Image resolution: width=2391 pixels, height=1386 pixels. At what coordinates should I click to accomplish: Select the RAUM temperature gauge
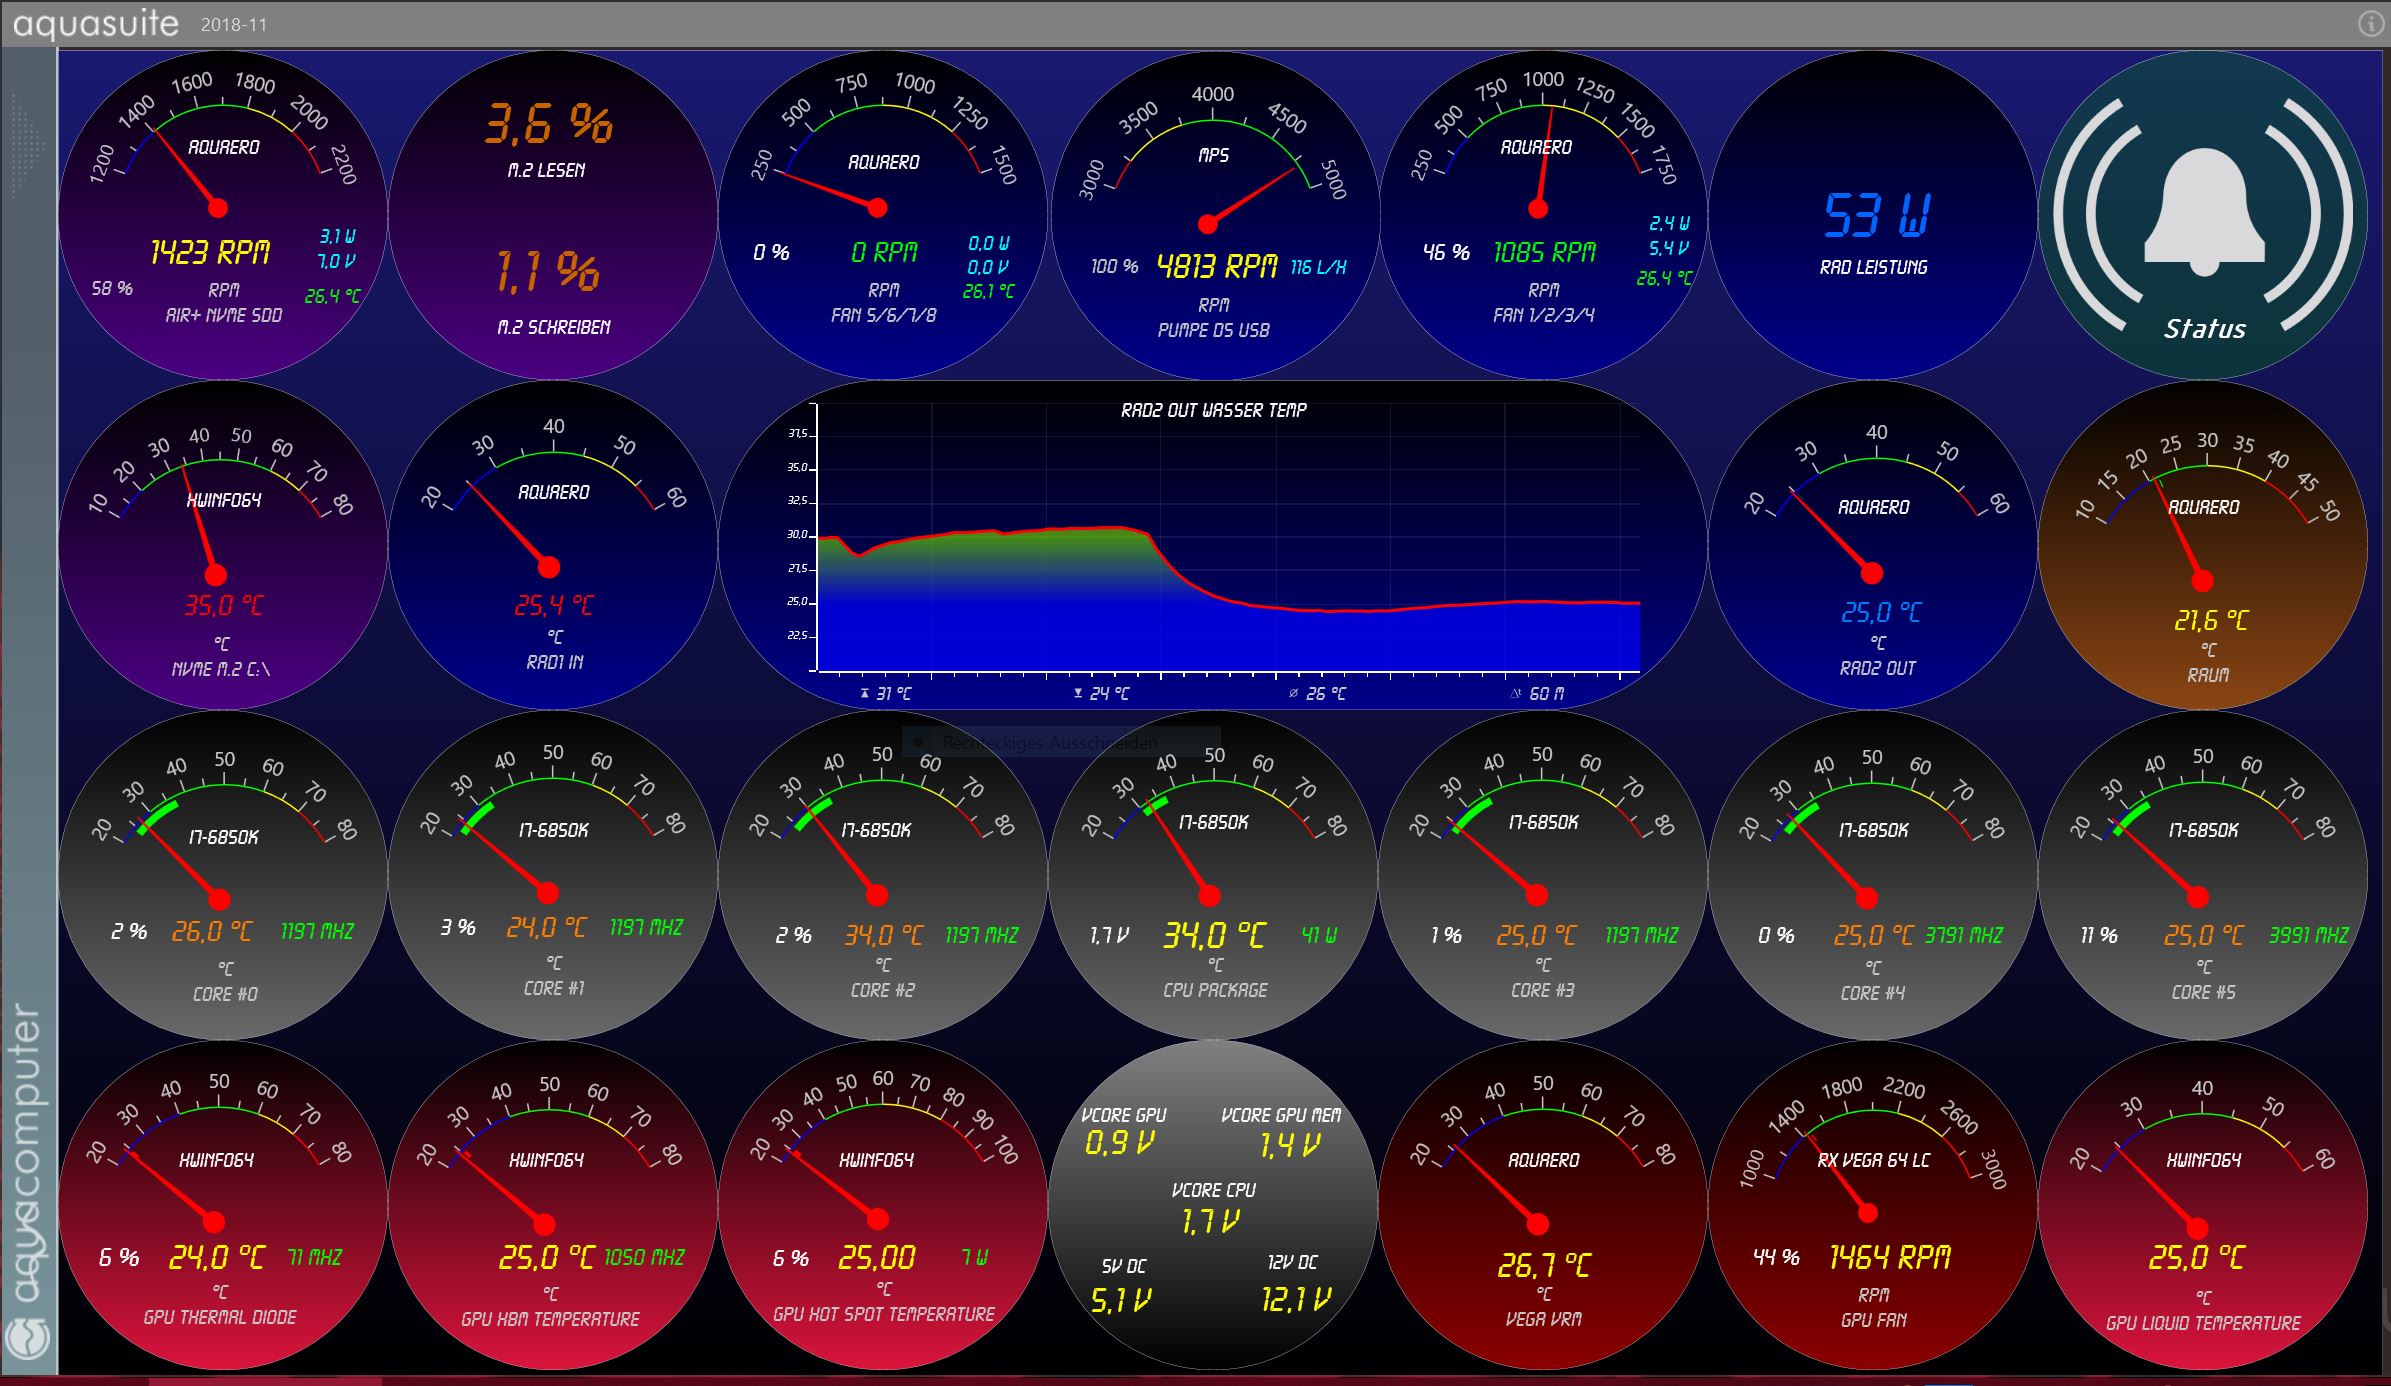[x=2203, y=545]
